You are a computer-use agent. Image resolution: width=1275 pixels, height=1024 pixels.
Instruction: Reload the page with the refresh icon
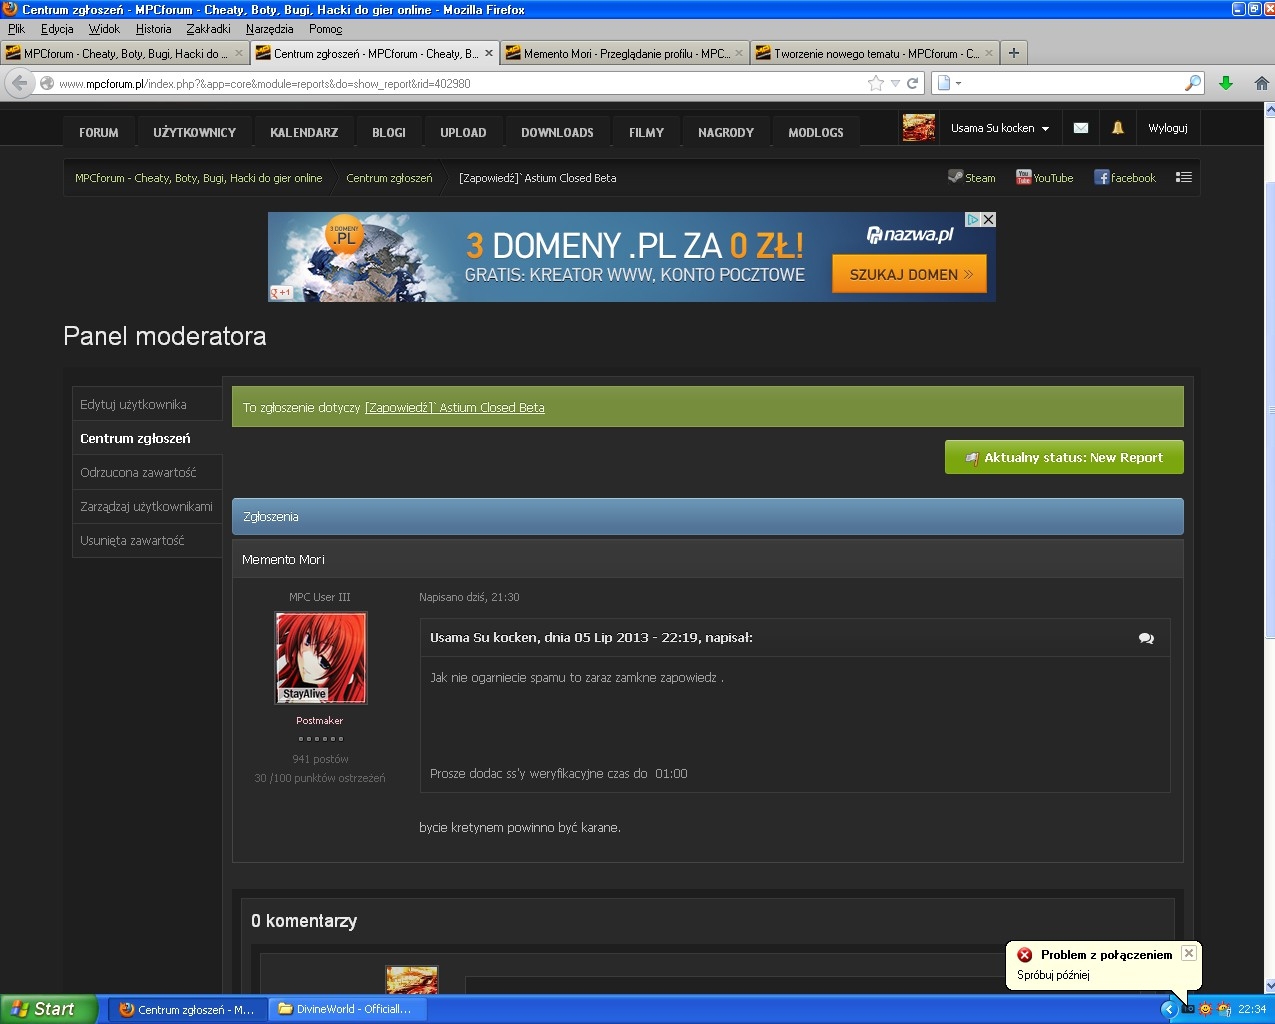pyautogui.click(x=912, y=83)
